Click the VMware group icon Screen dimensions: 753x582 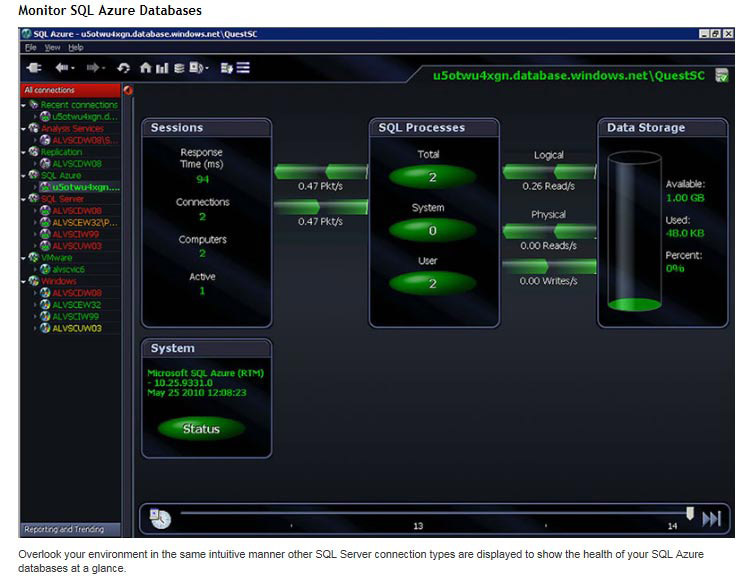click(x=34, y=257)
